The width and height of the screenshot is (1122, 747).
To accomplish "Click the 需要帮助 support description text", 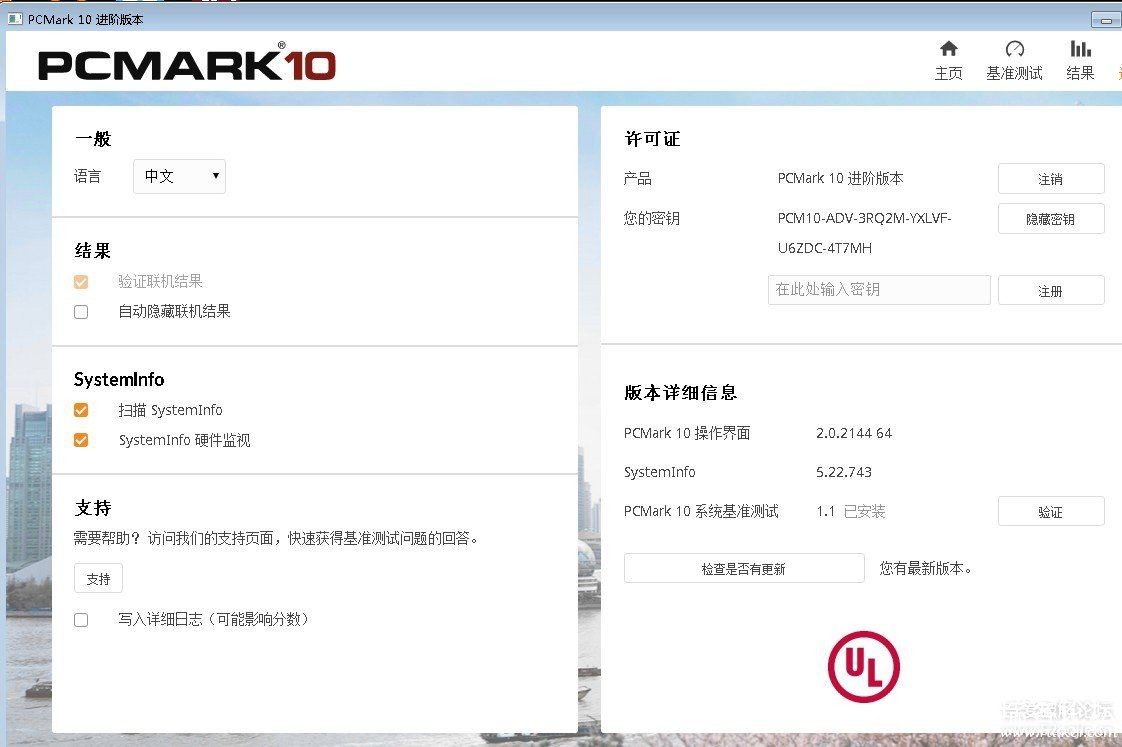I will click(275, 538).
